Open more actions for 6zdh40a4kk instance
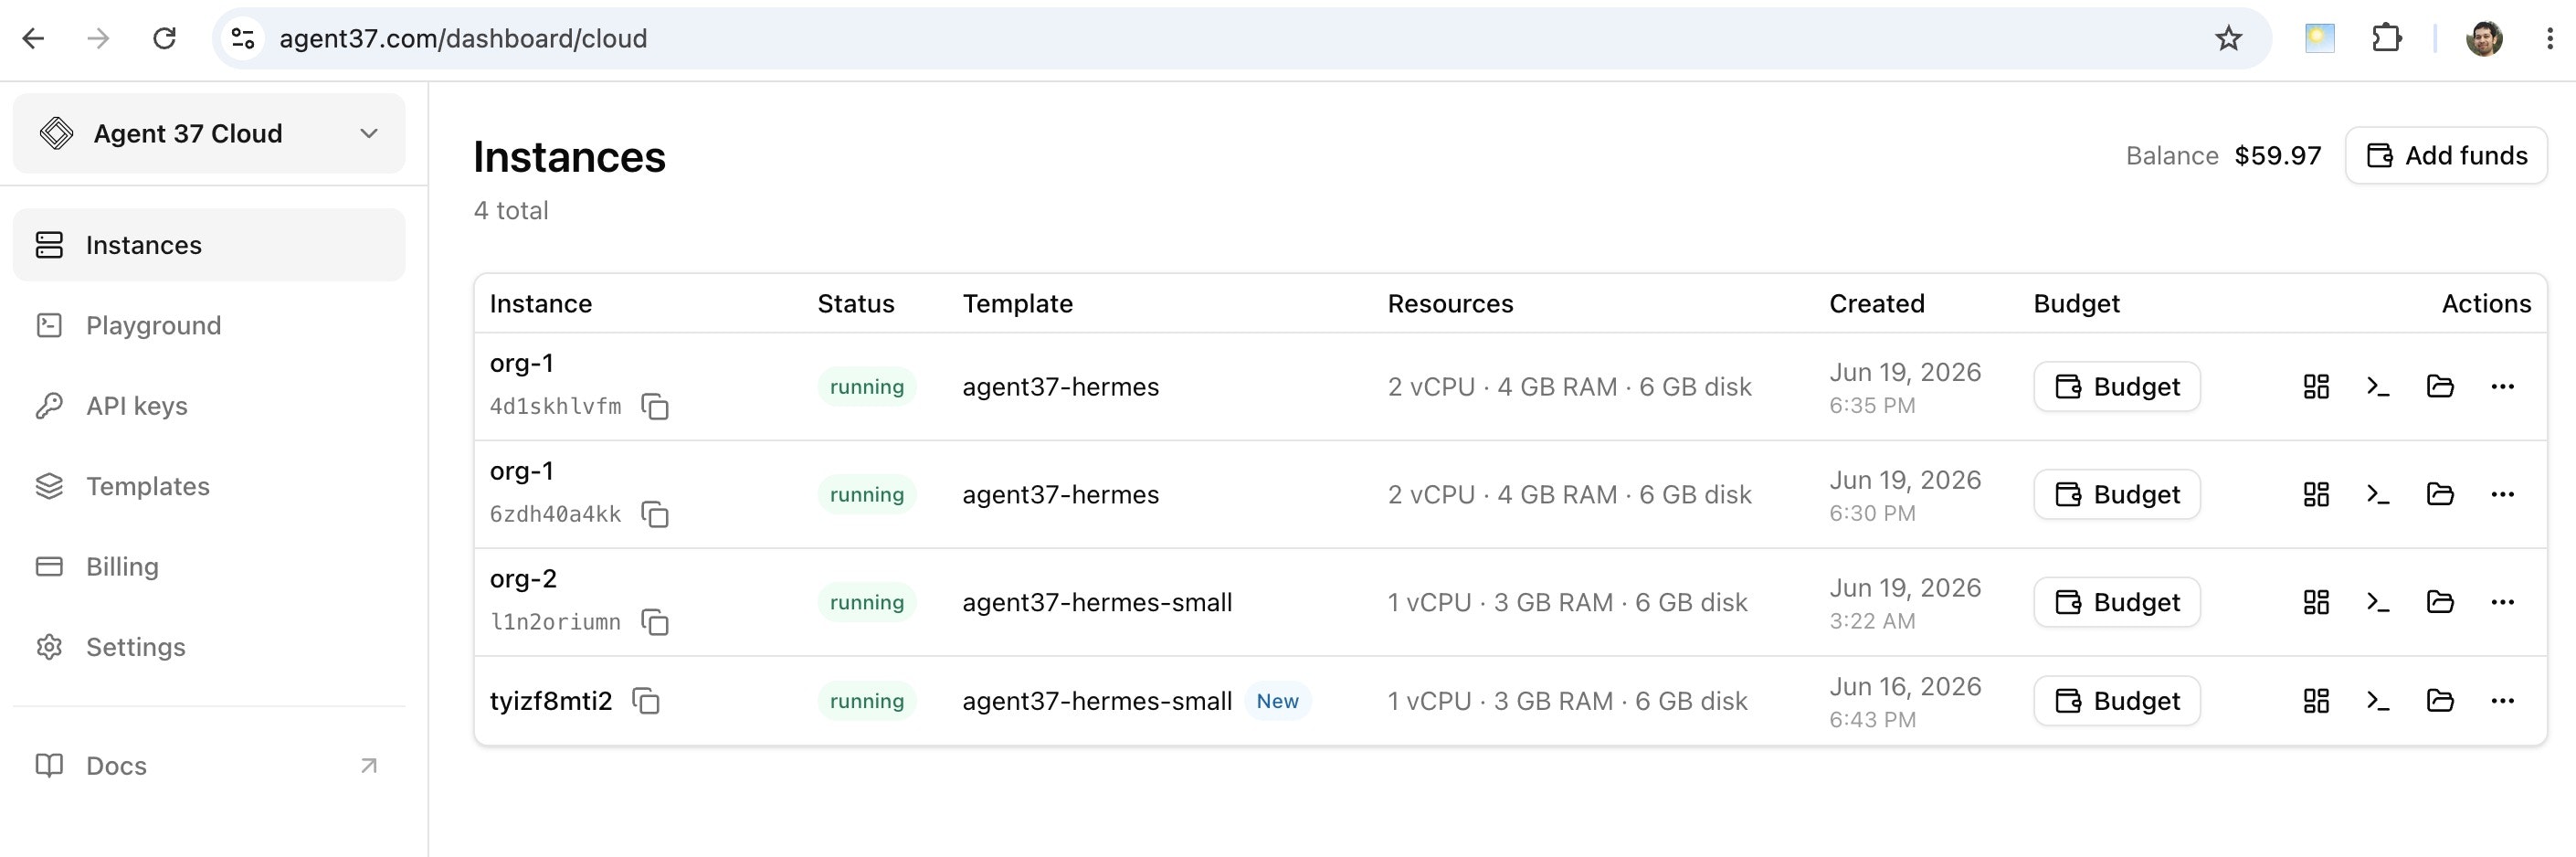The height and width of the screenshot is (857, 2576). pos(2502,494)
